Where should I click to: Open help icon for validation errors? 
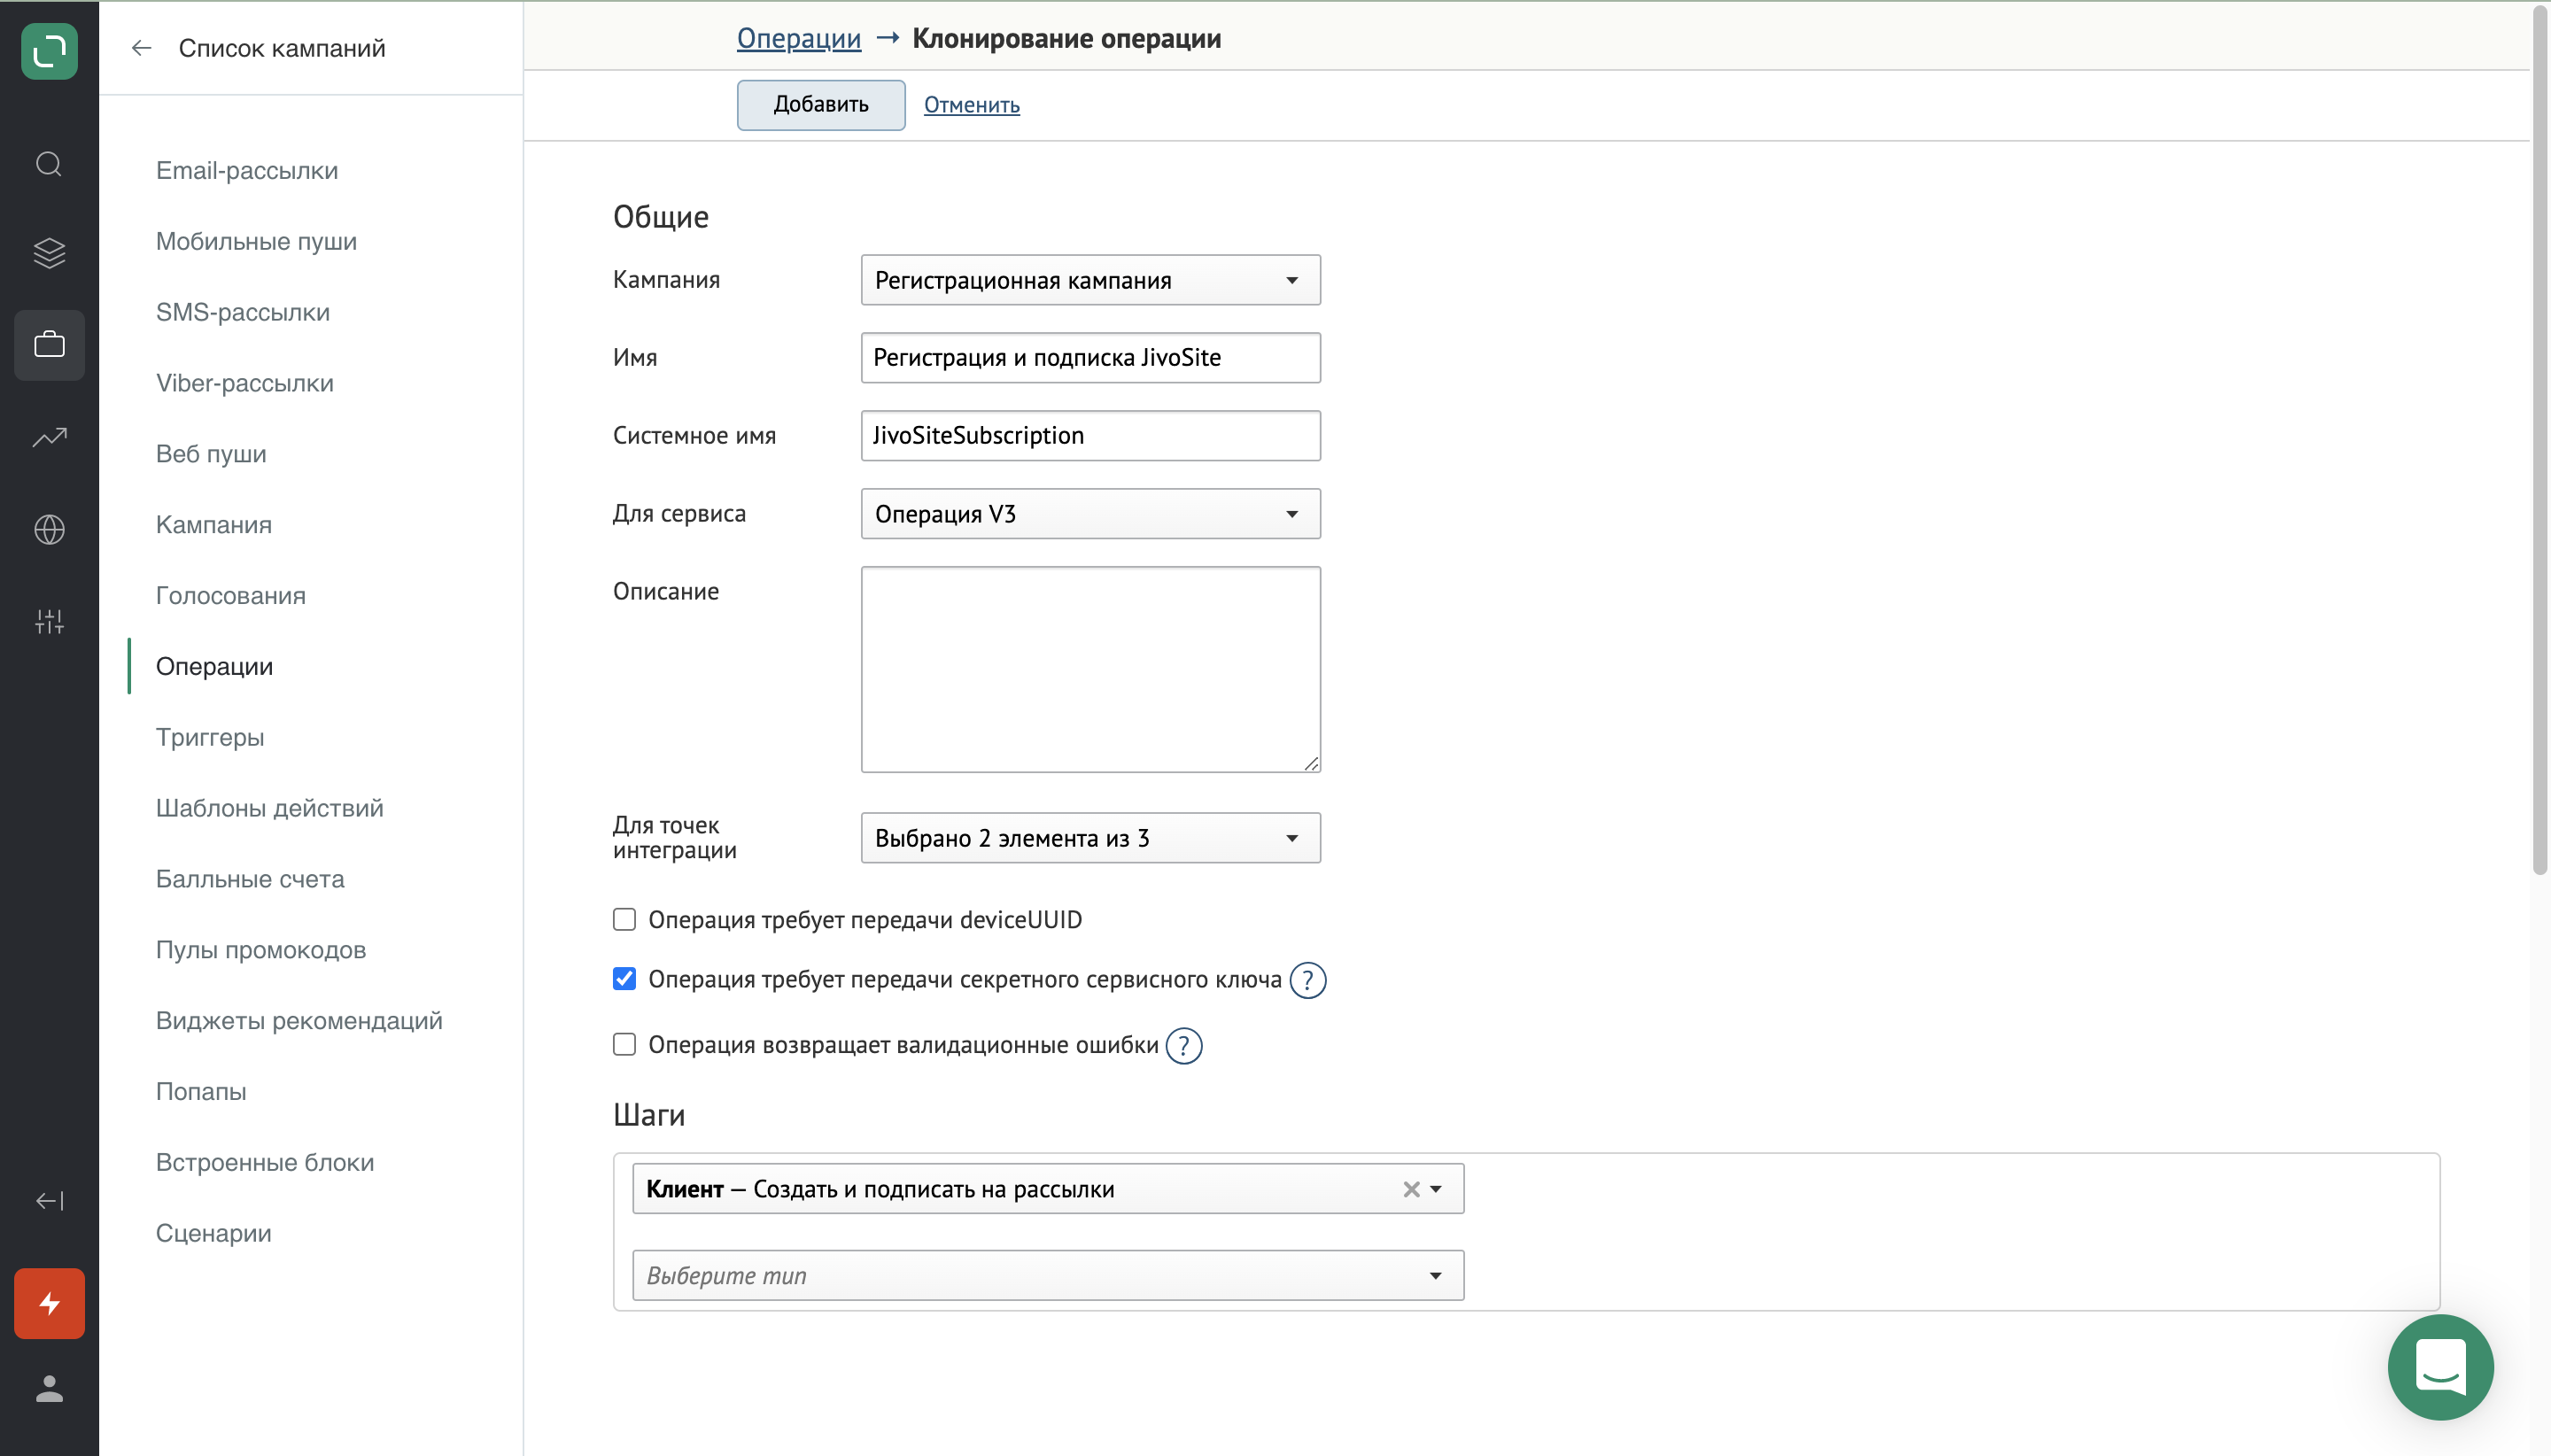(x=1184, y=1046)
